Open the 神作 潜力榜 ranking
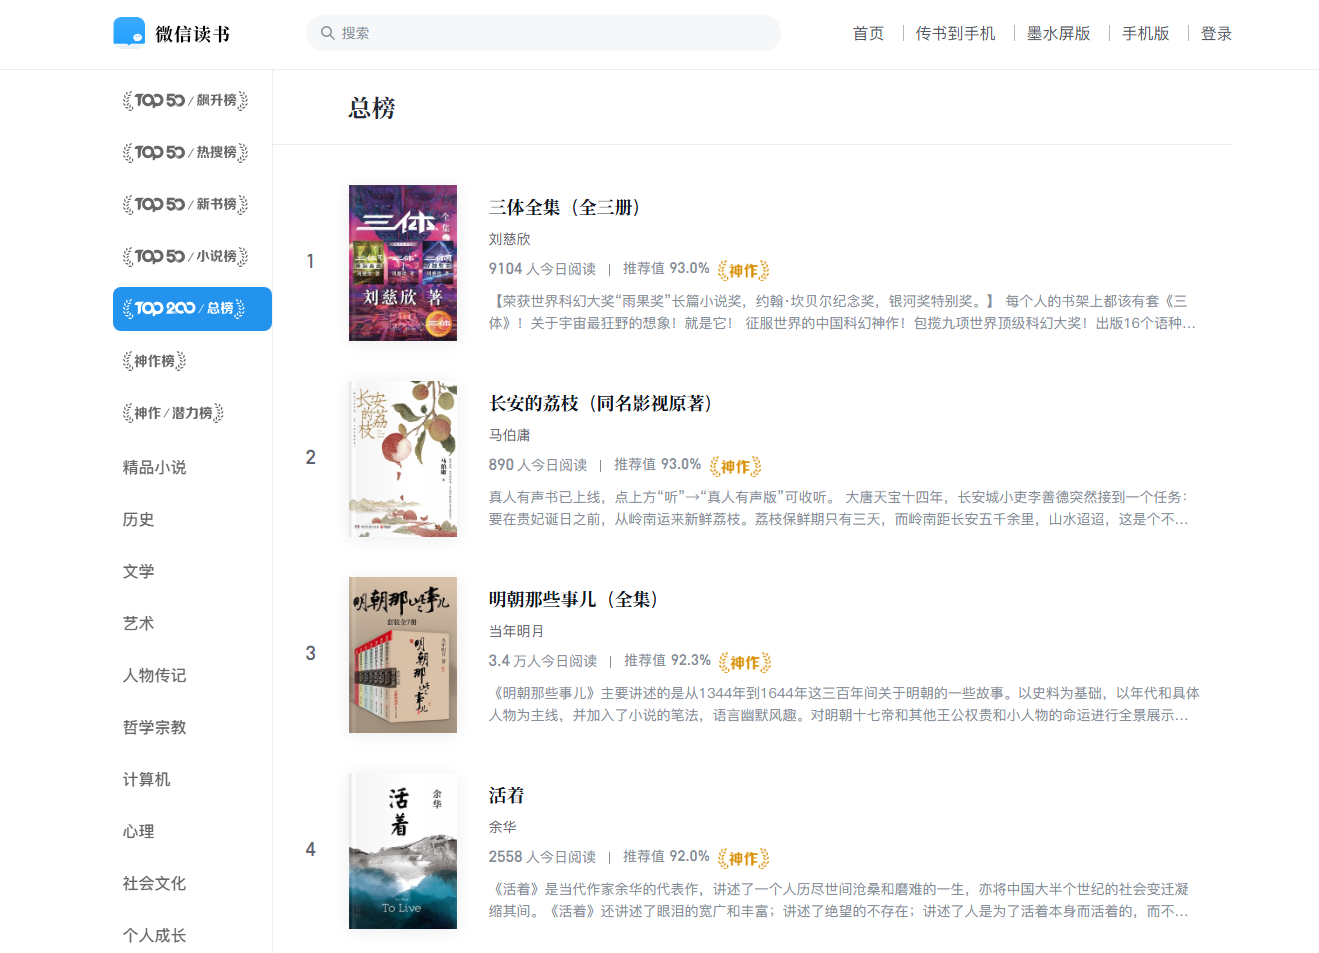Screen dimensions: 1319x953 pos(173,413)
